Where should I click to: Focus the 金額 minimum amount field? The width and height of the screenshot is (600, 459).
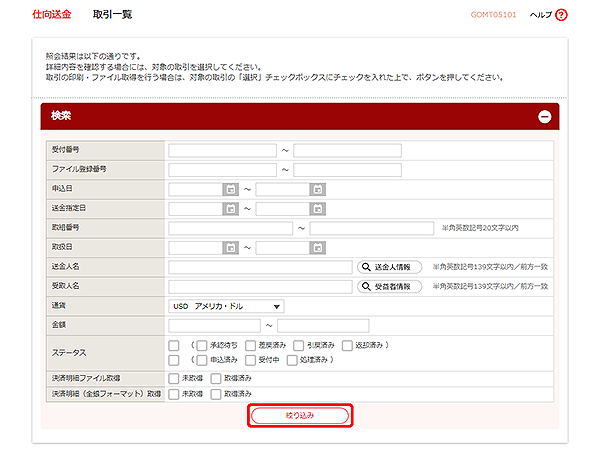(214, 326)
